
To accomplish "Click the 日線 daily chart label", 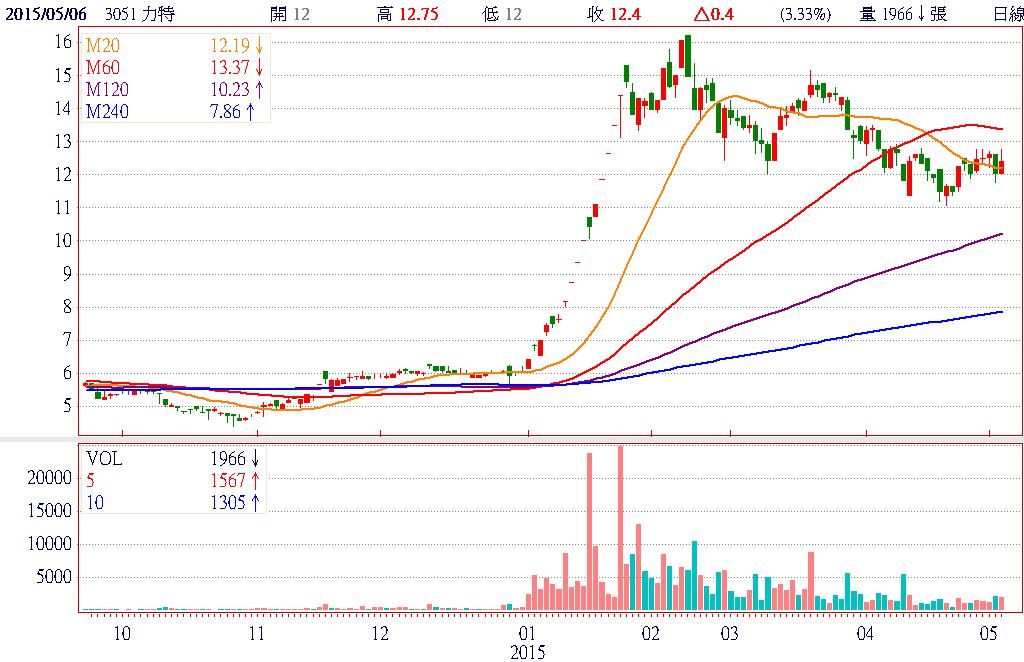I will tap(1007, 14).
